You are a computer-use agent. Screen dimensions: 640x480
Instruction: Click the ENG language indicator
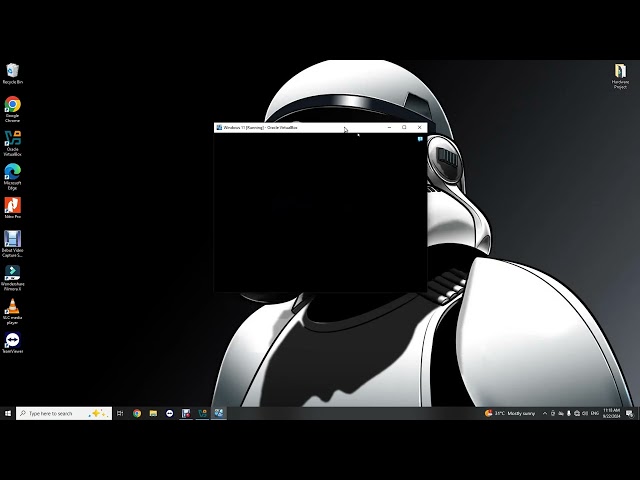tap(595, 413)
